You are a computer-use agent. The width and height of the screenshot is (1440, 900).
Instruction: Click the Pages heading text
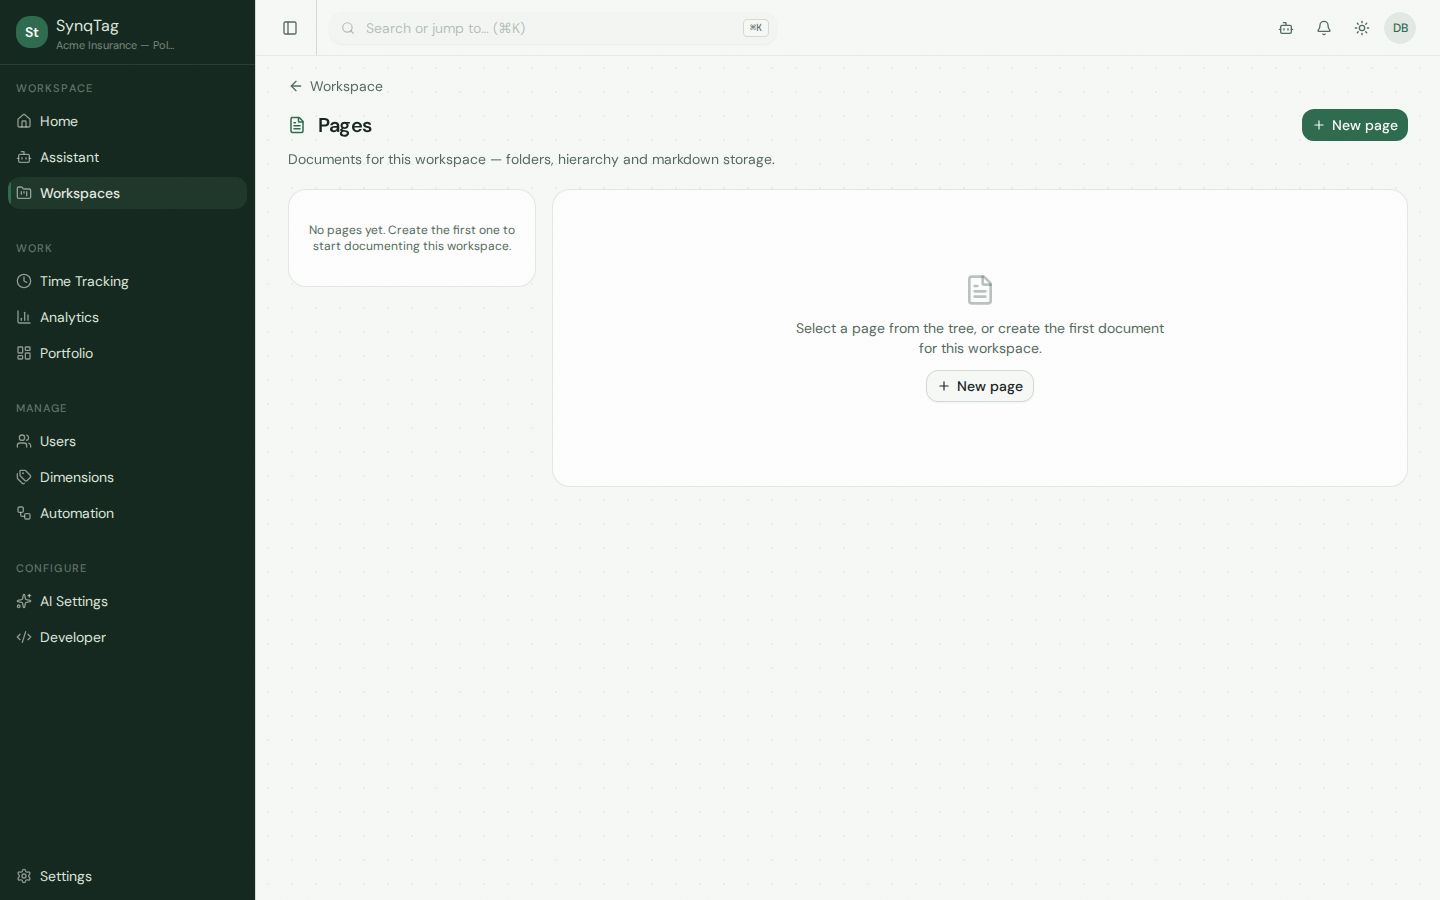point(345,125)
